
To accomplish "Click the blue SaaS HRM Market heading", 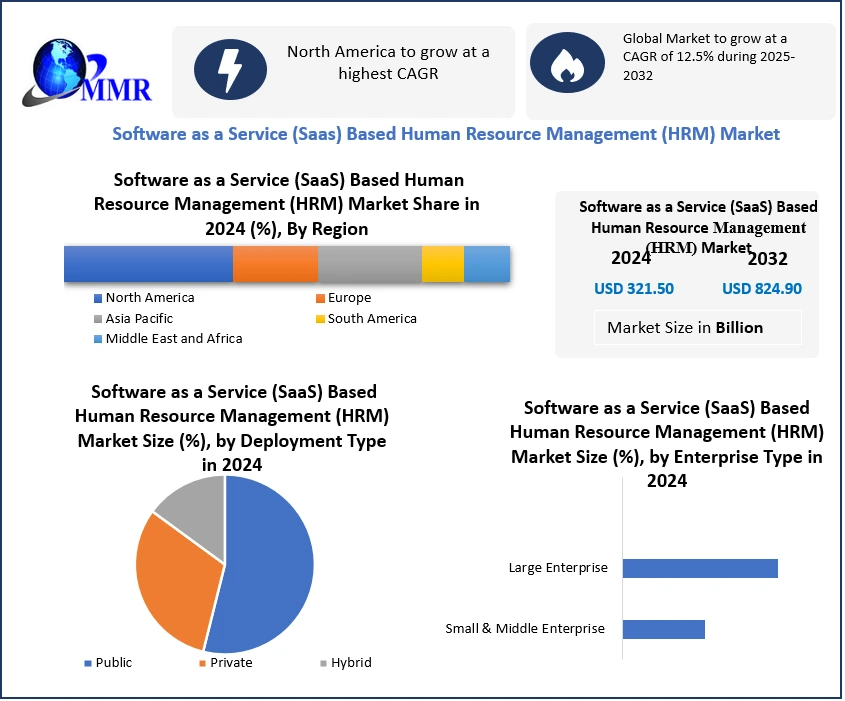I will click(x=446, y=133).
